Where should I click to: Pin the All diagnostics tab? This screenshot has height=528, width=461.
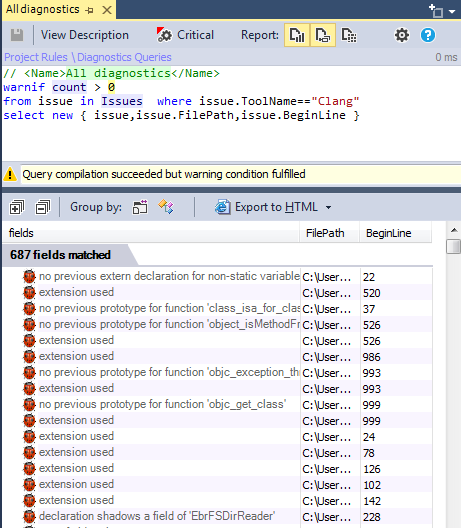coord(89,10)
